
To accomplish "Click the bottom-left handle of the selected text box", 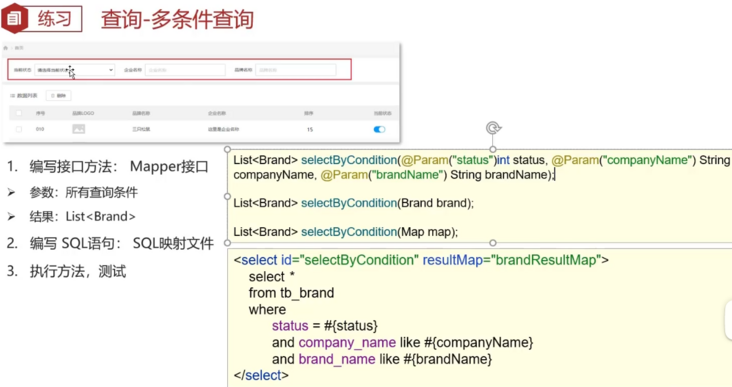I will (227, 243).
